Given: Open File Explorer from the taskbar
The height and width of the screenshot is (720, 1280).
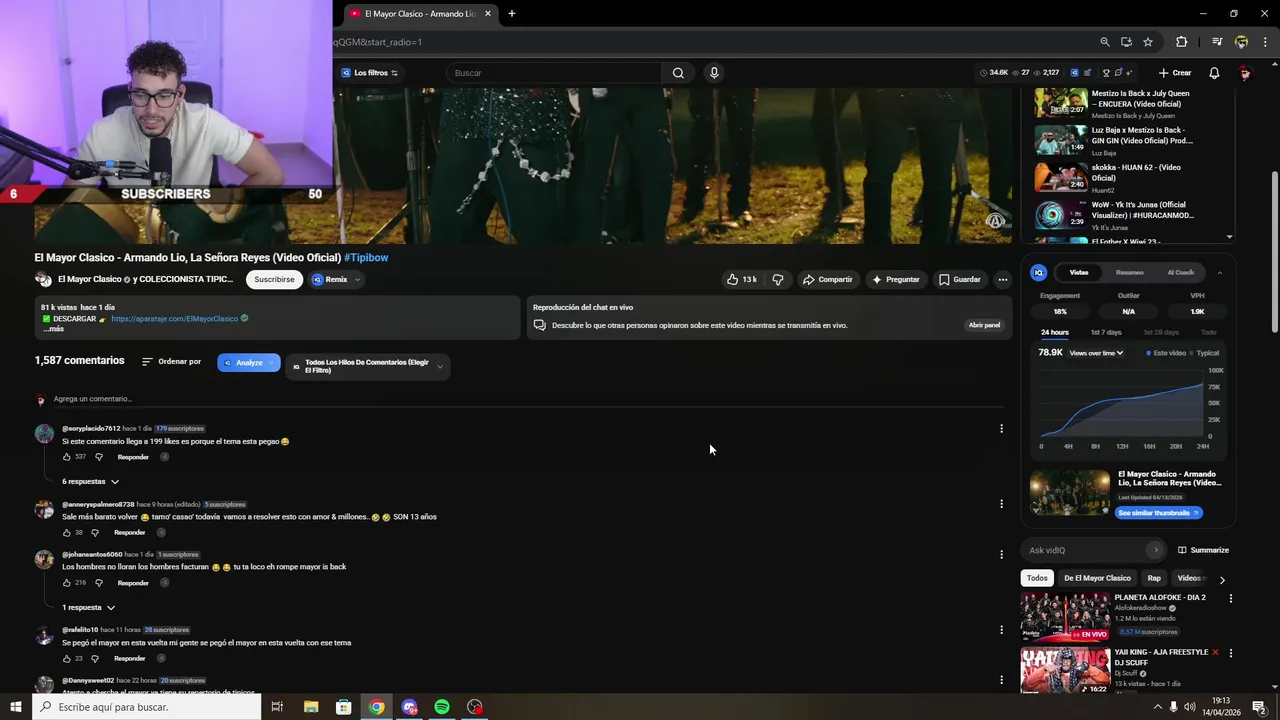Looking at the screenshot, I should tap(311, 707).
